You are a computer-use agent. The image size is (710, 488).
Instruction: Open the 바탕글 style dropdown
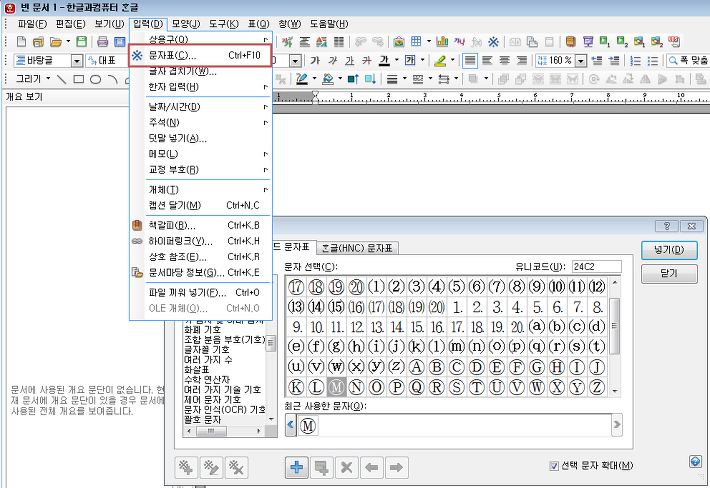[x=77, y=61]
